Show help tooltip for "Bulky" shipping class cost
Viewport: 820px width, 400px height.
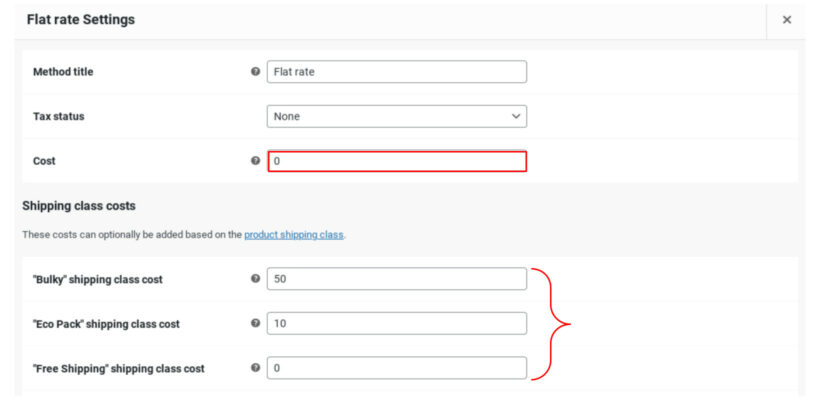(x=255, y=279)
